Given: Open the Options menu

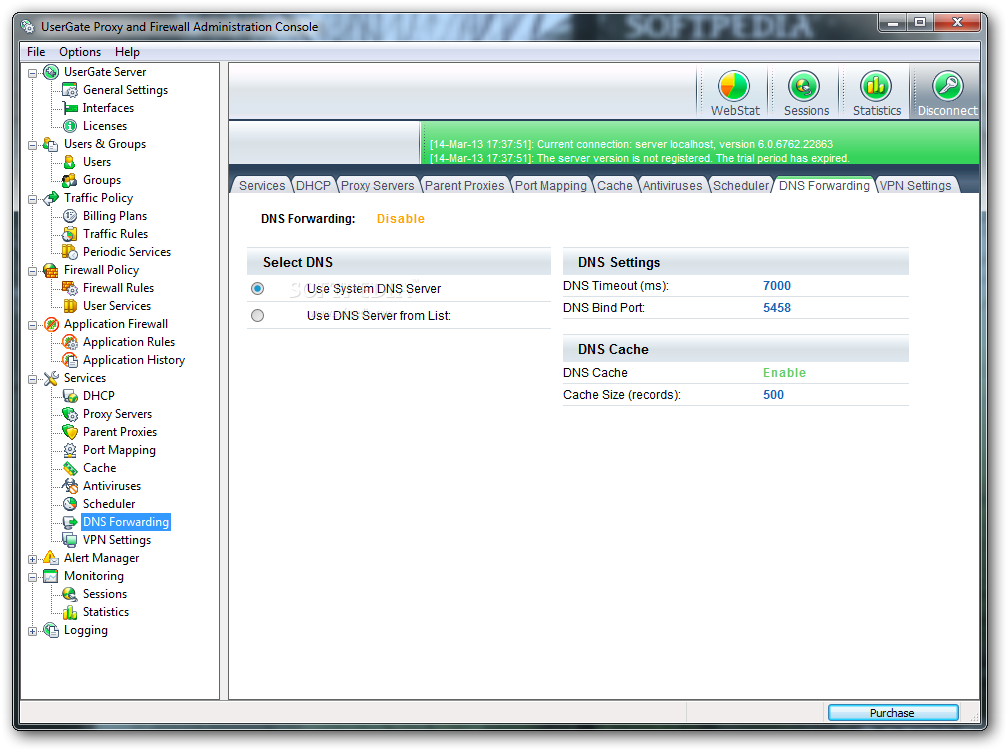Looking at the screenshot, I should pos(80,52).
